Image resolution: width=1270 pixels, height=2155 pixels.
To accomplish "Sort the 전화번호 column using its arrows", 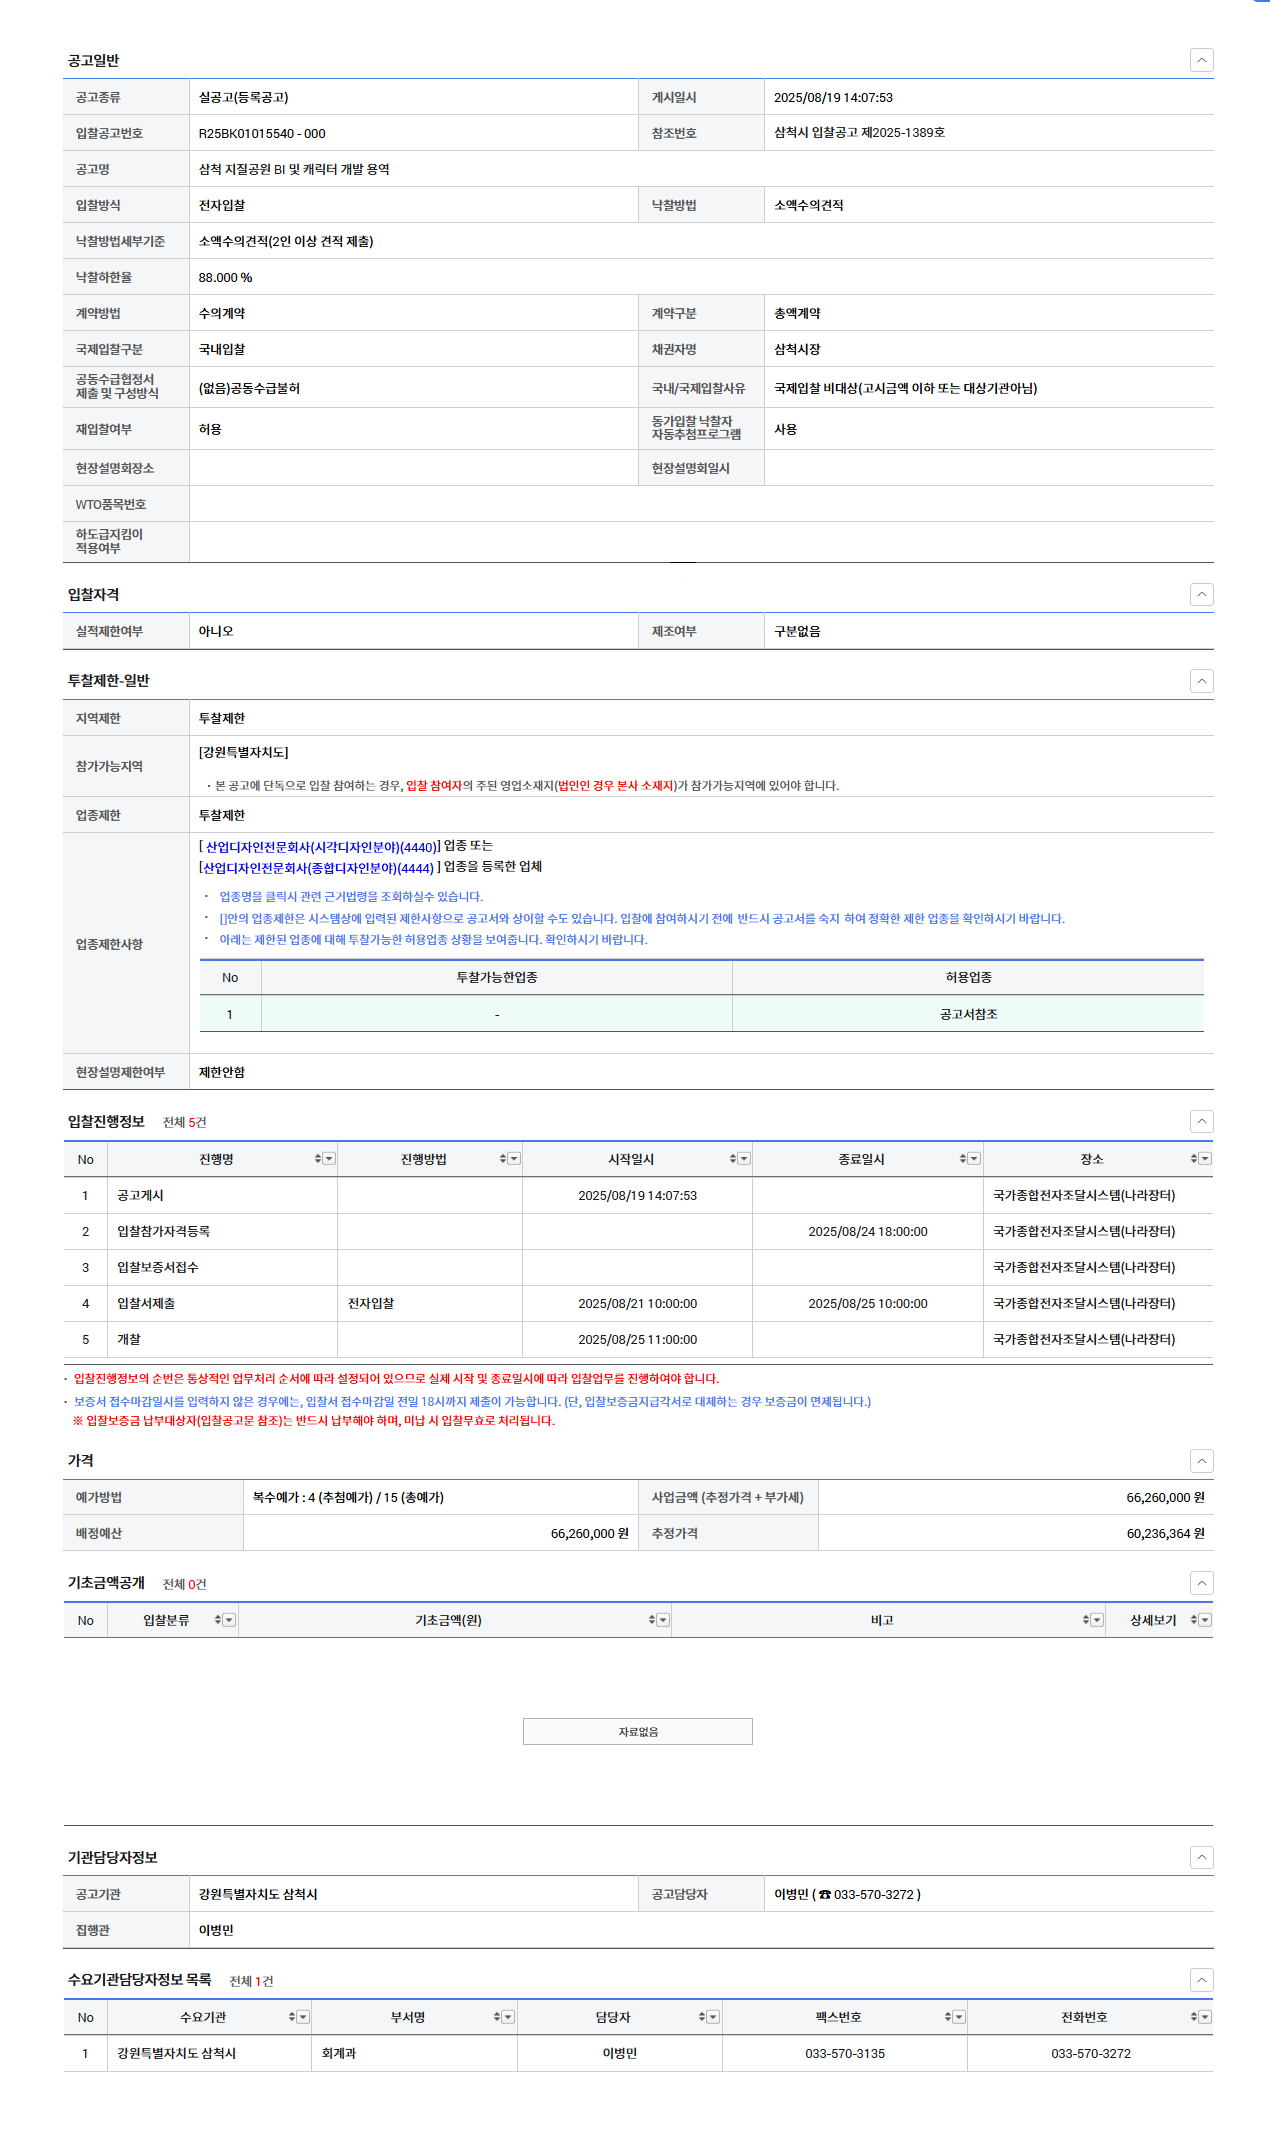I will pos(1194,2017).
